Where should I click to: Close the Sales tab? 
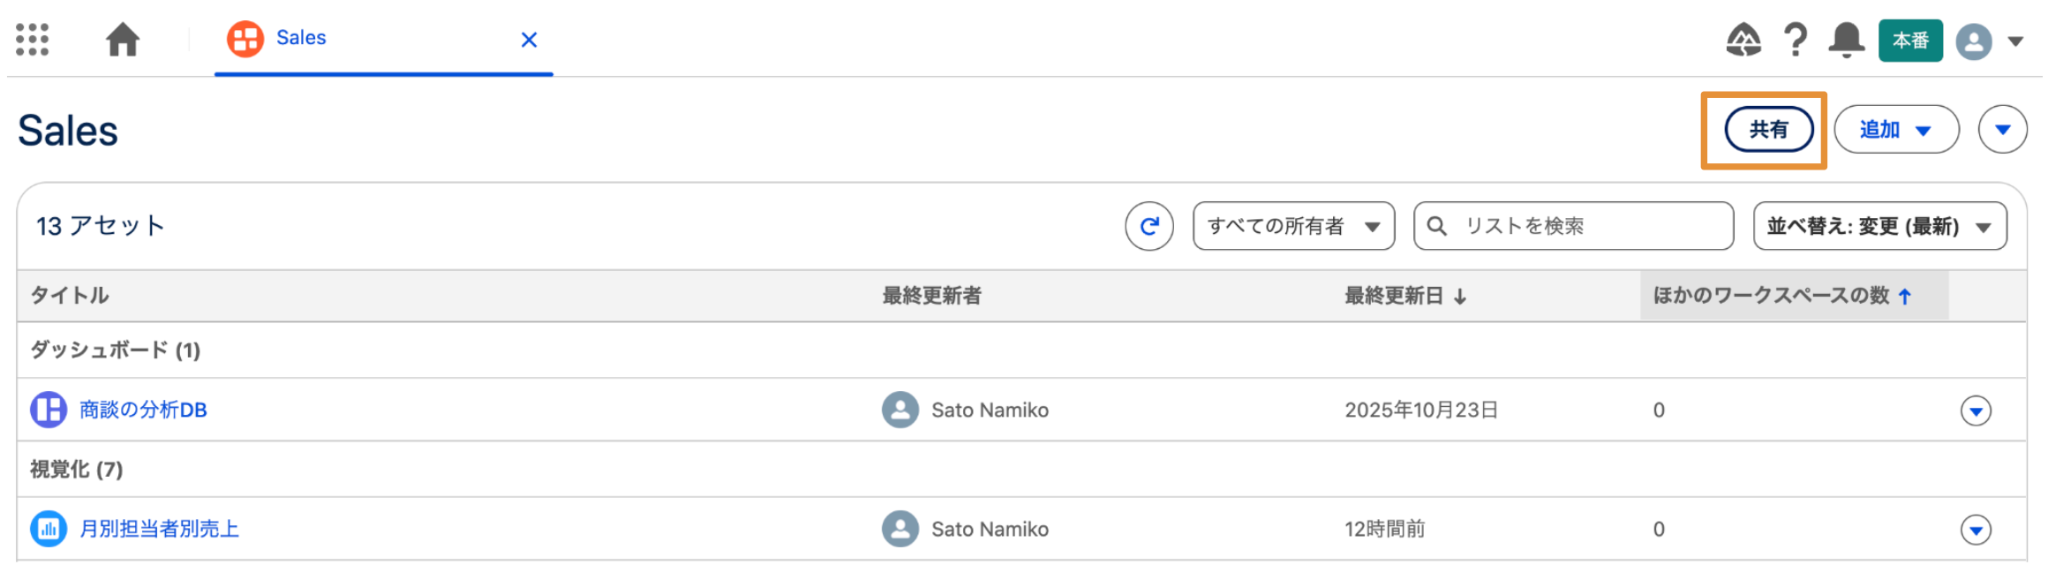(529, 40)
